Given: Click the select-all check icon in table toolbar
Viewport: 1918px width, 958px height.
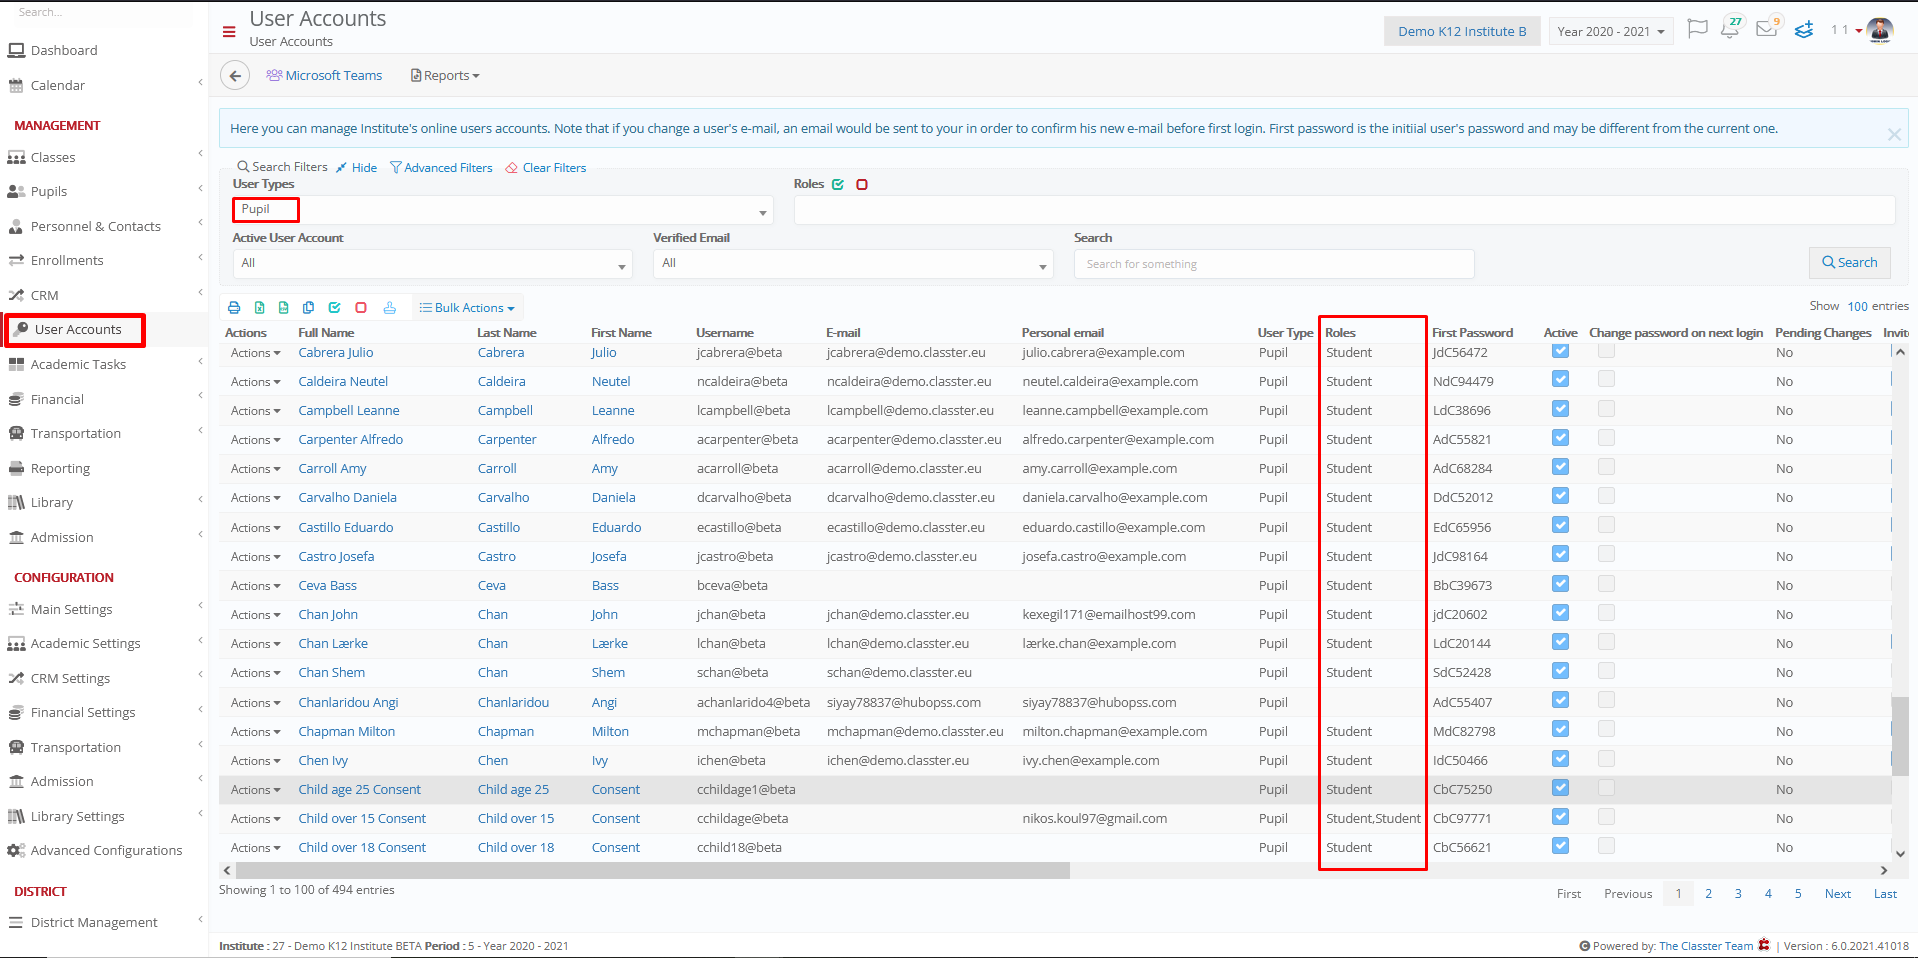Looking at the screenshot, I should [335, 308].
